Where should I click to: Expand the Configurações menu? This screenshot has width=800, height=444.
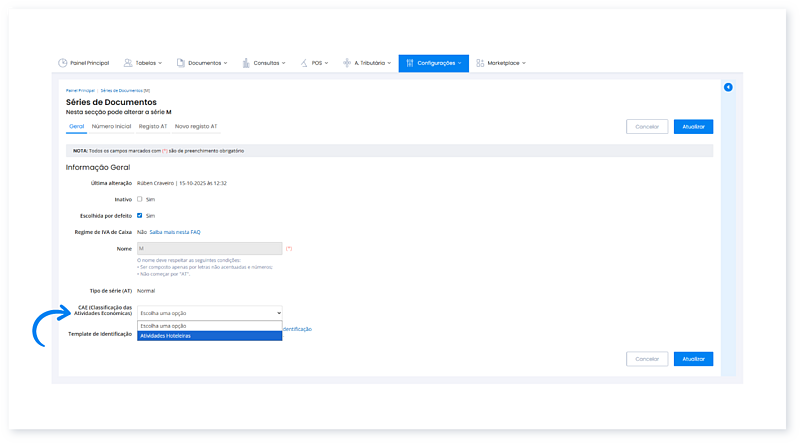coord(433,63)
